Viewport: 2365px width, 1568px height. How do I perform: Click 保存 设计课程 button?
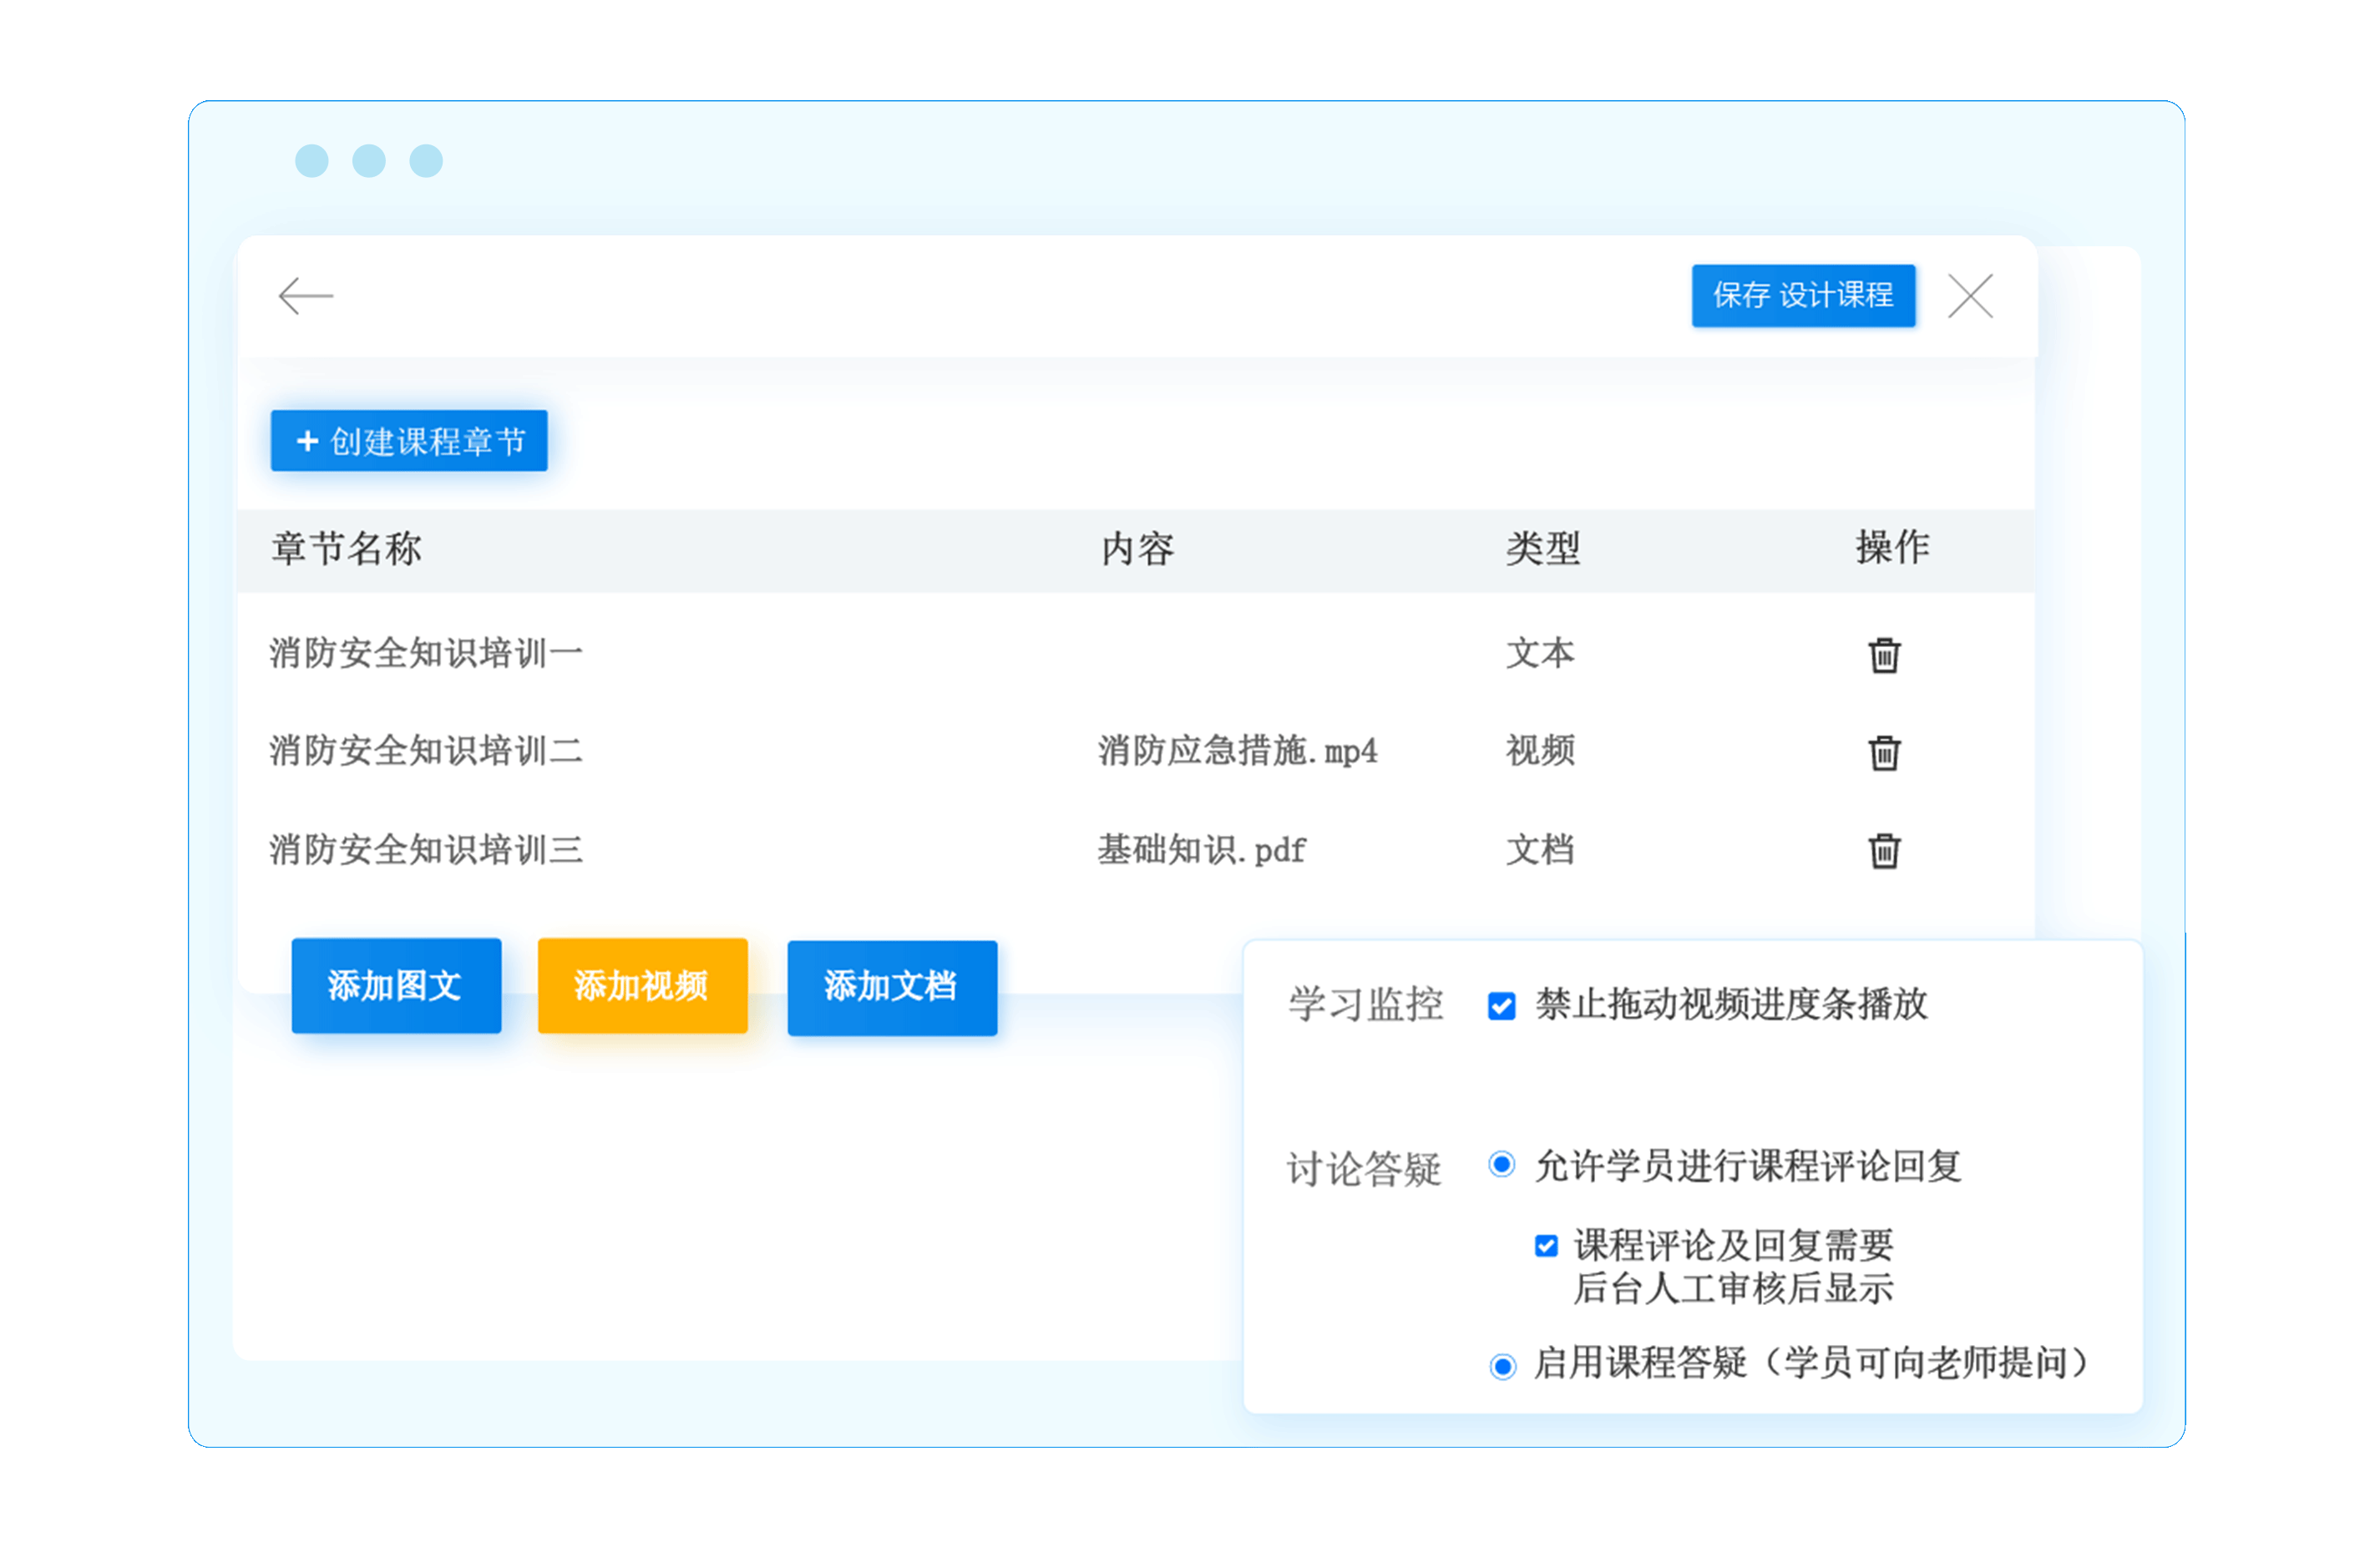1802,295
